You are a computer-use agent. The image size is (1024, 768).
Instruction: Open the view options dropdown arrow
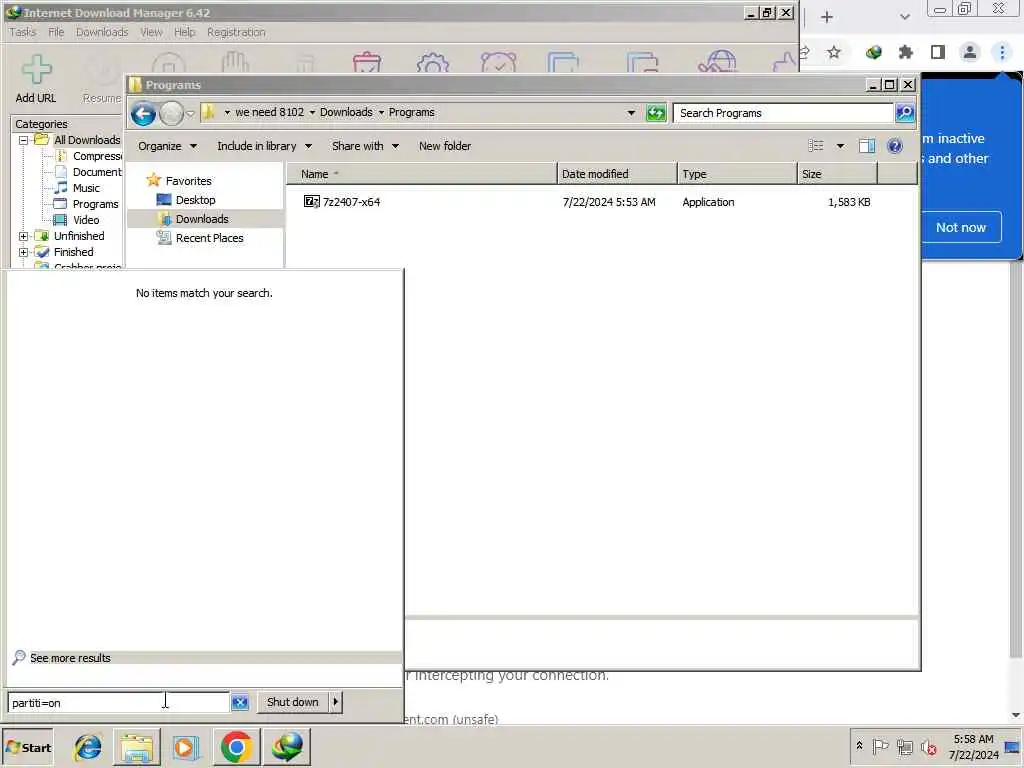[840, 146]
